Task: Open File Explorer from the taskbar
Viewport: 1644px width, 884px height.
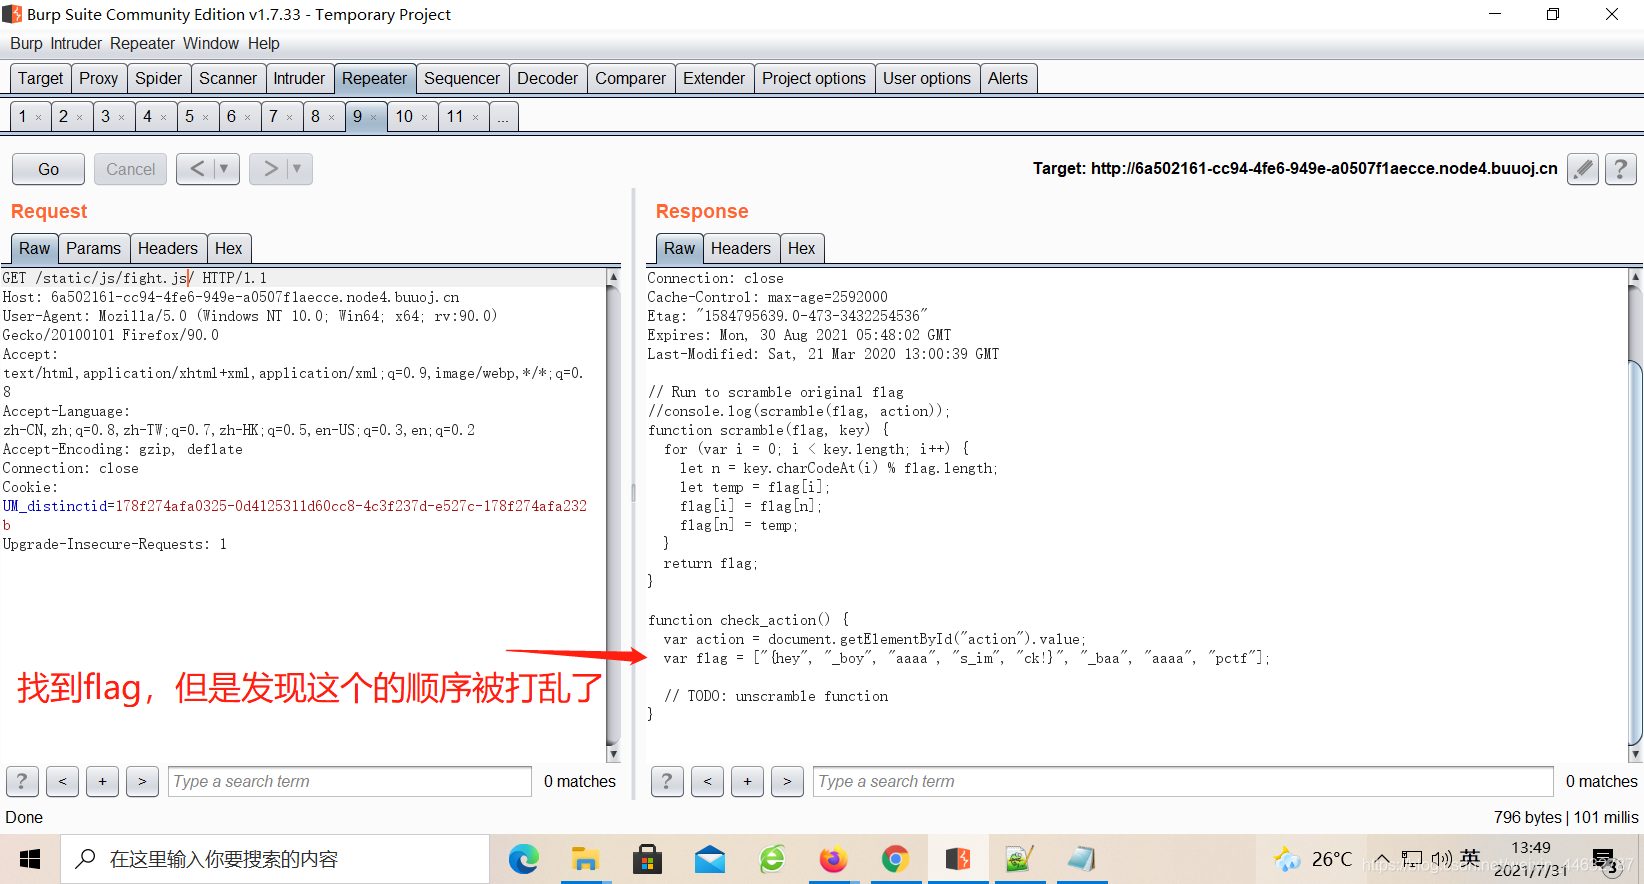Action: click(585, 859)
